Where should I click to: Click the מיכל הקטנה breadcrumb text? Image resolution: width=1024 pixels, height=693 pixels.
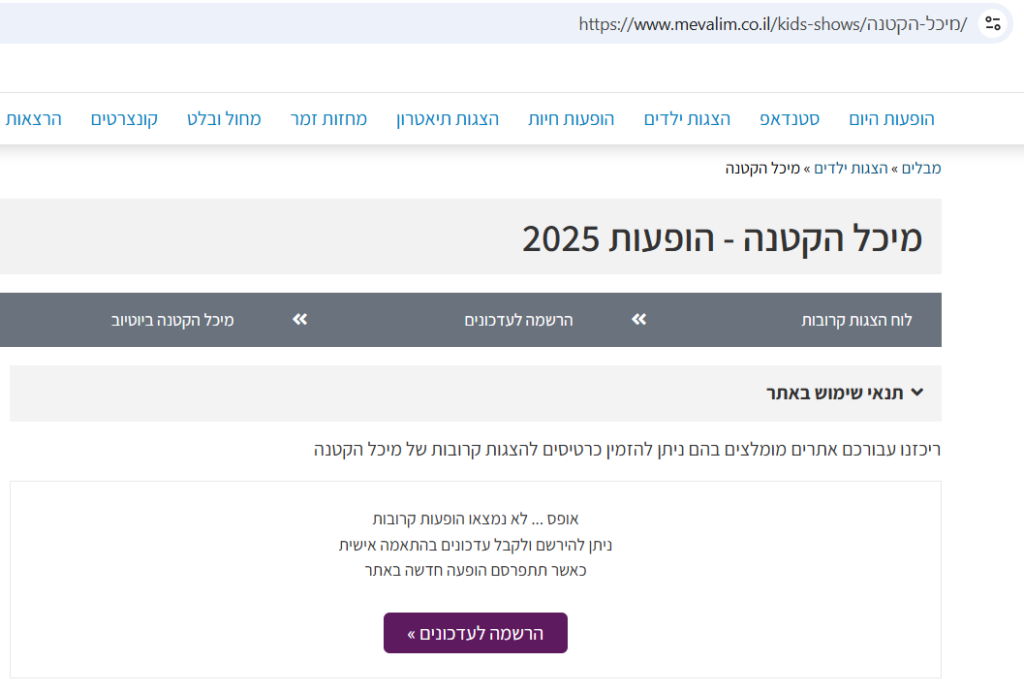tap(762, 169)
